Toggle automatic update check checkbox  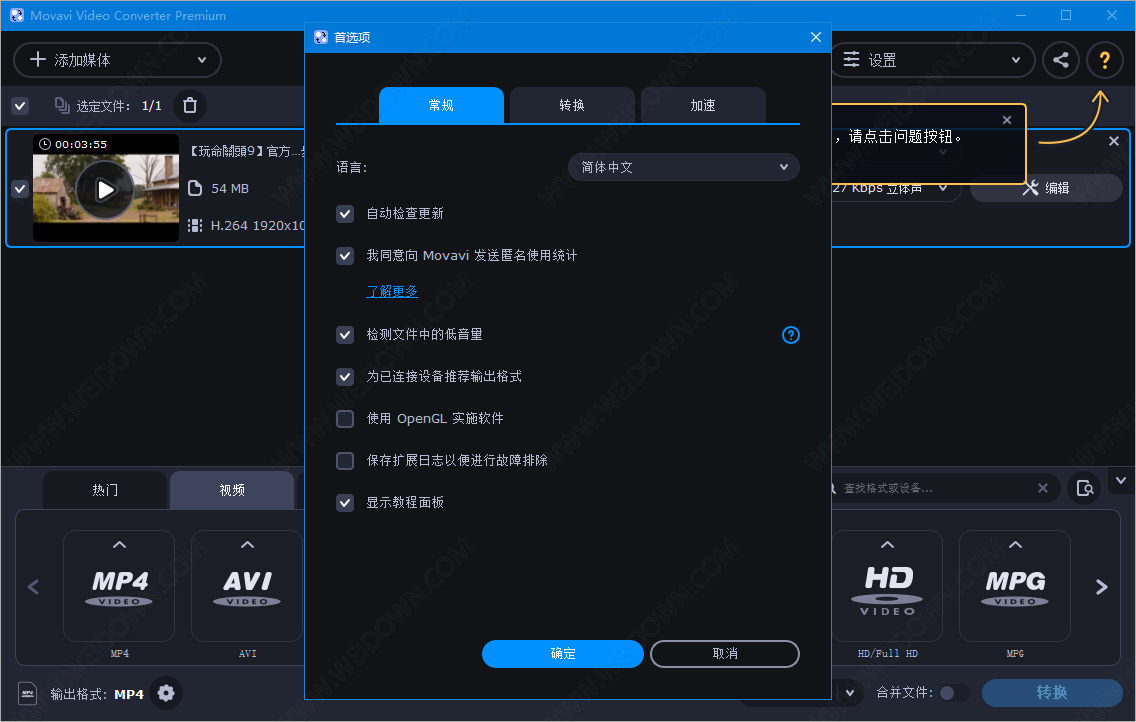(x=345, y=214)
